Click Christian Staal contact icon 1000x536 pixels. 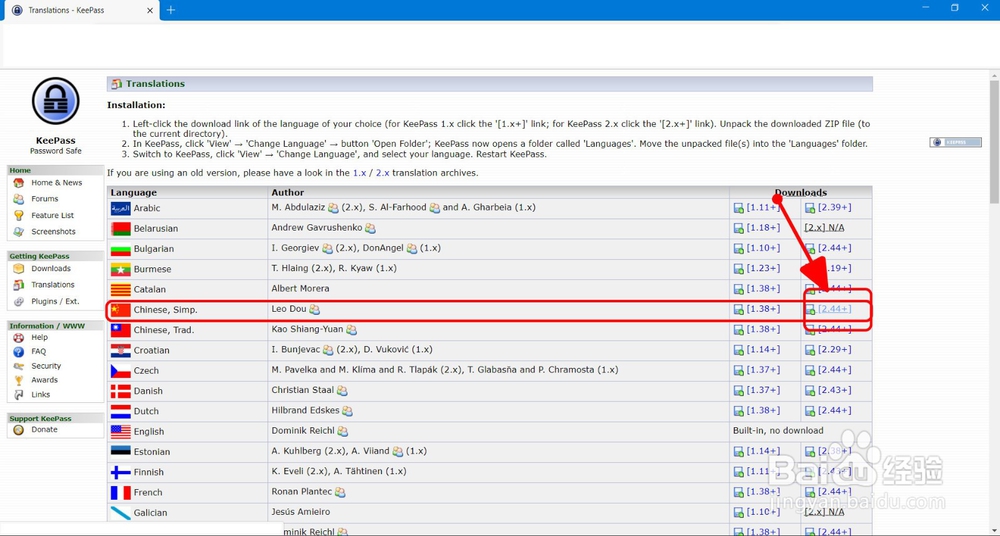(342, 391)
